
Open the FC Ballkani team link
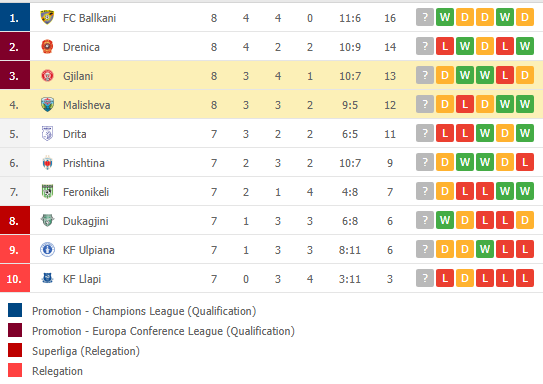click(x=89, y=18)
